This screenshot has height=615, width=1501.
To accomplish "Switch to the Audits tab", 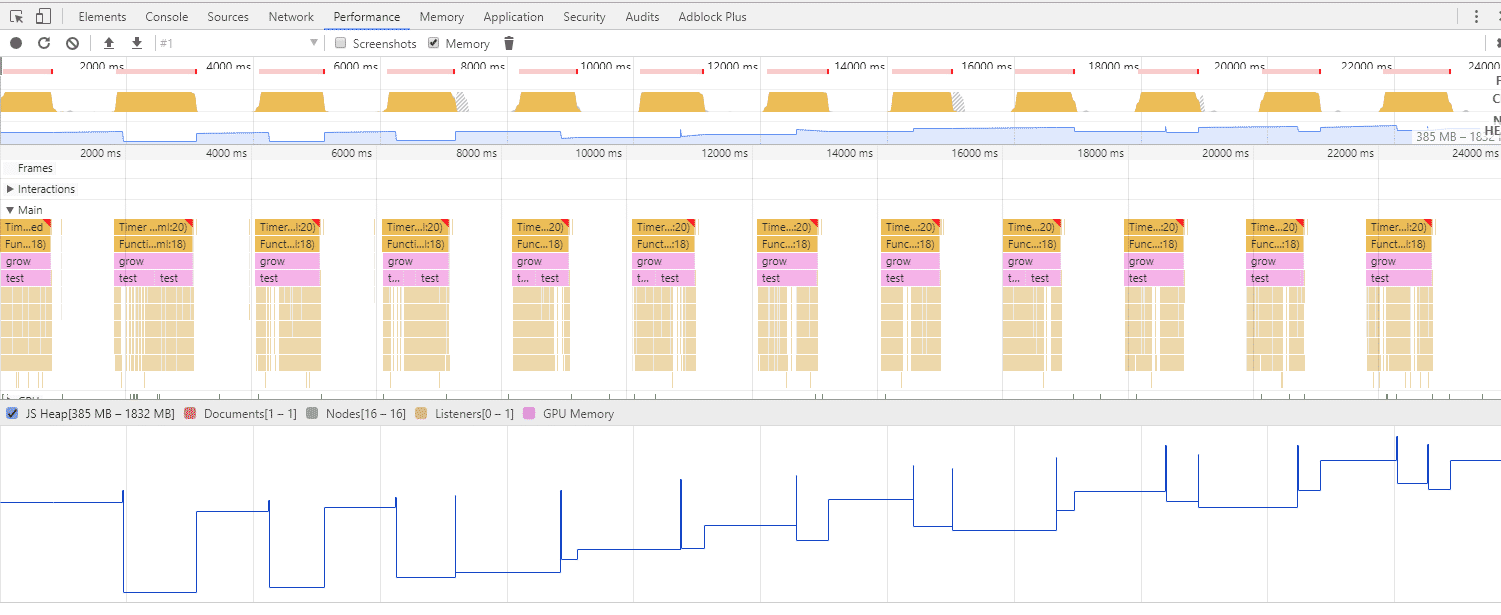I will click(x=642, y=17).
